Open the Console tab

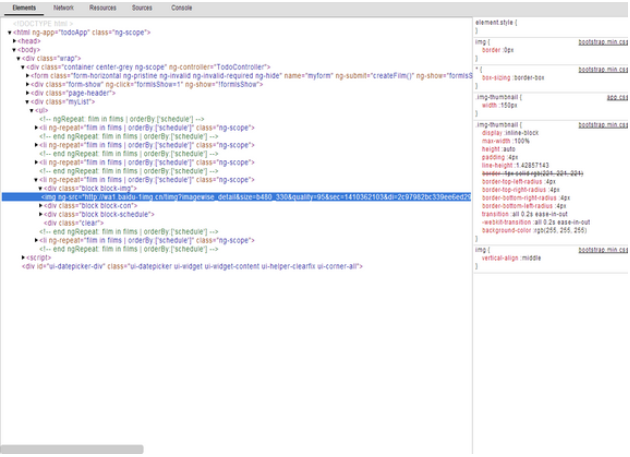[x=181, y=7]
